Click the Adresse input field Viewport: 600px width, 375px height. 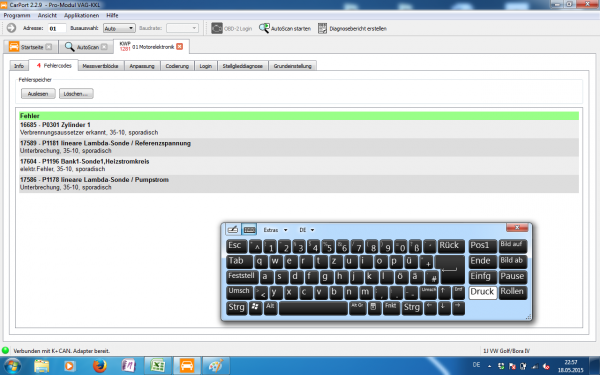click(57, 28)
